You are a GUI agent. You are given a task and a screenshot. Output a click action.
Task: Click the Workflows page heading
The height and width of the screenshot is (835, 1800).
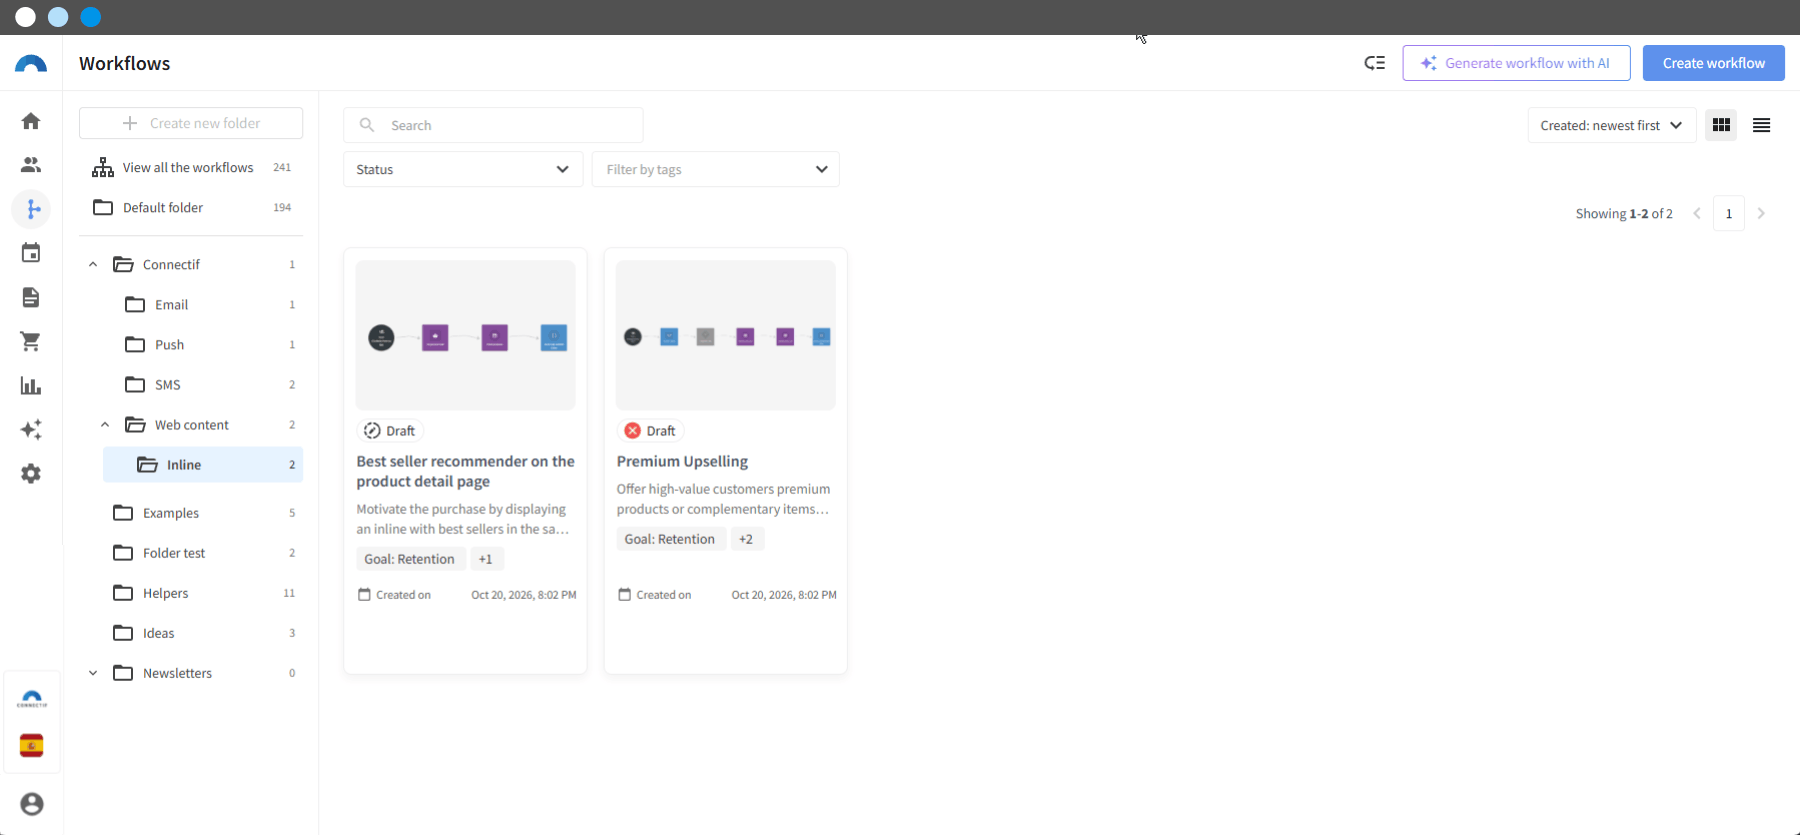click(x=125, y=63)
